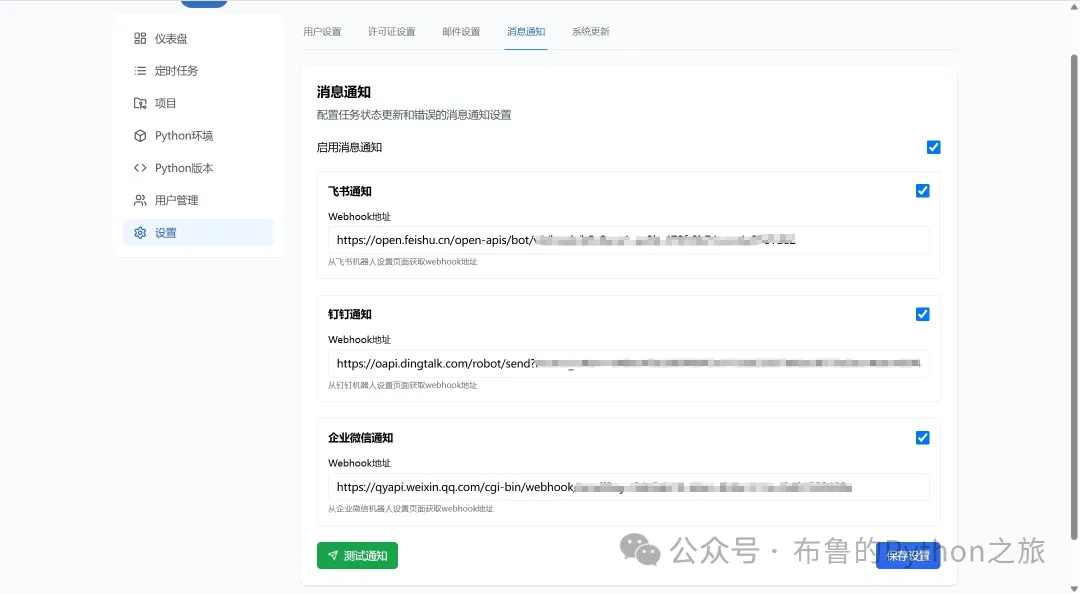Image resolution: width=1080 pixels, height=594 pixels.
Task: Open the 系统更新 tab
Action: coord(590,32)
